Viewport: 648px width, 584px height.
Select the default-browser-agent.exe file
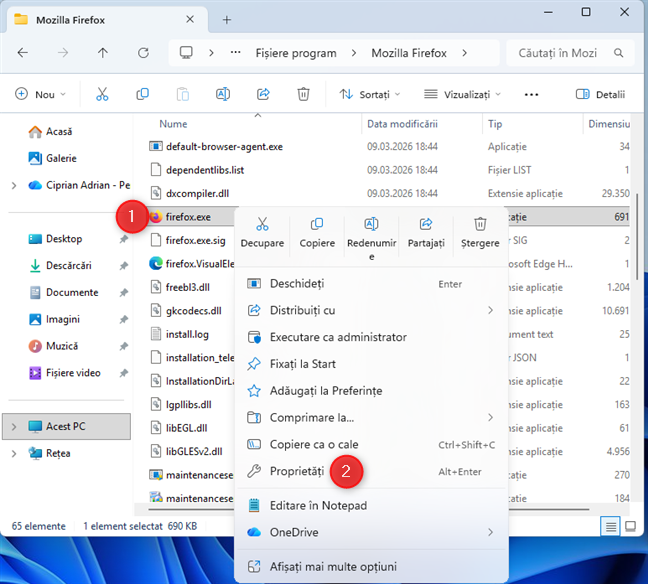point(216,147)
